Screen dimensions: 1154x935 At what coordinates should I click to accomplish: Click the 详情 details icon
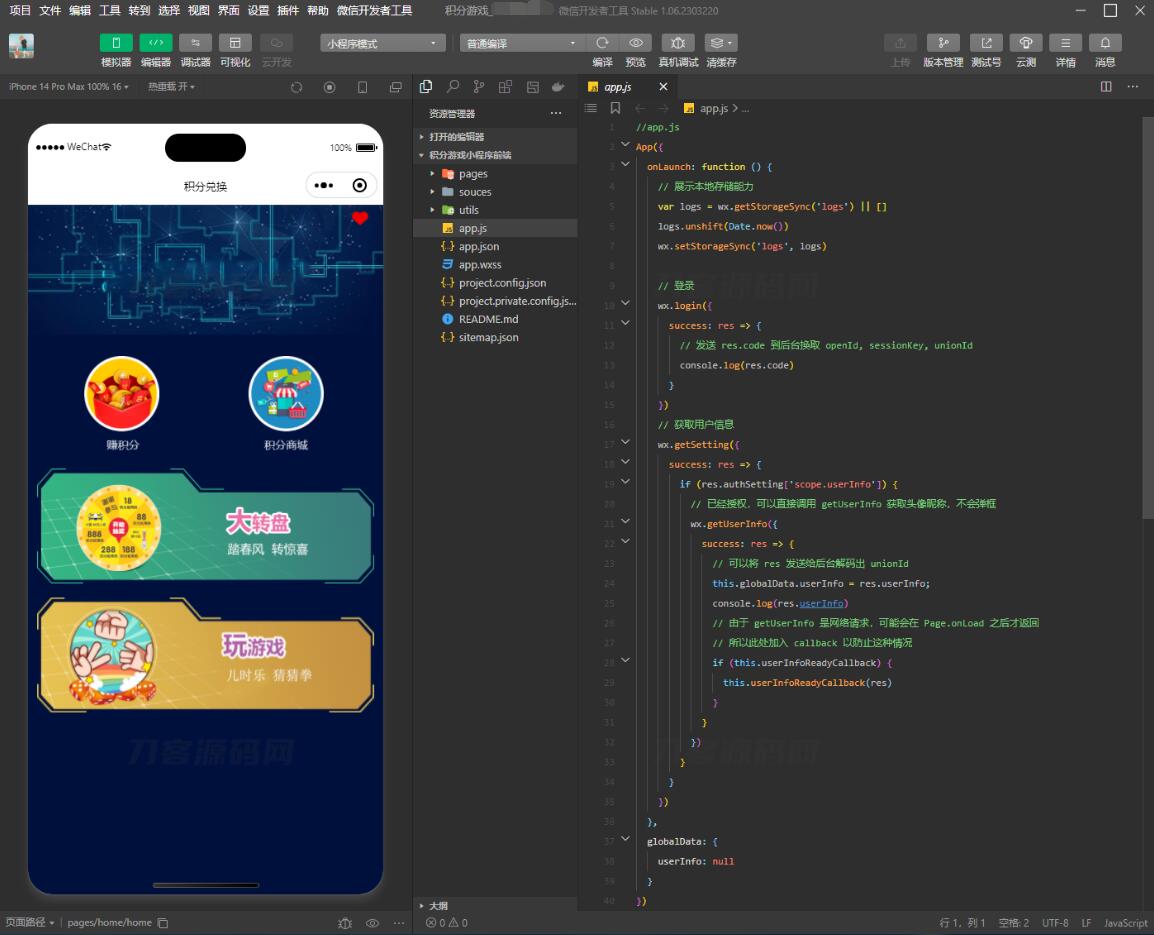1065,43
